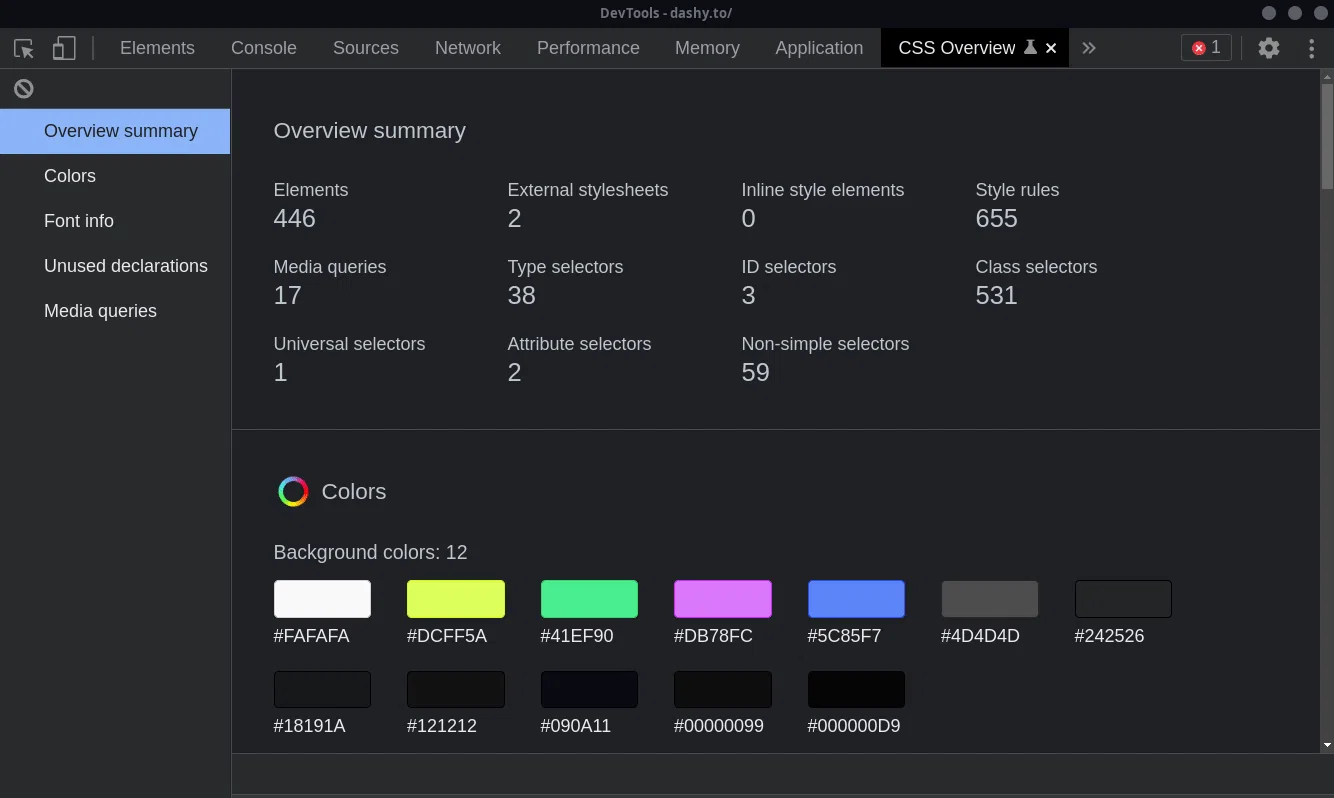Screen dimensions: 1334x798
Task: Click the #5C85F7 blue swatch
Action: click(856, 599)
